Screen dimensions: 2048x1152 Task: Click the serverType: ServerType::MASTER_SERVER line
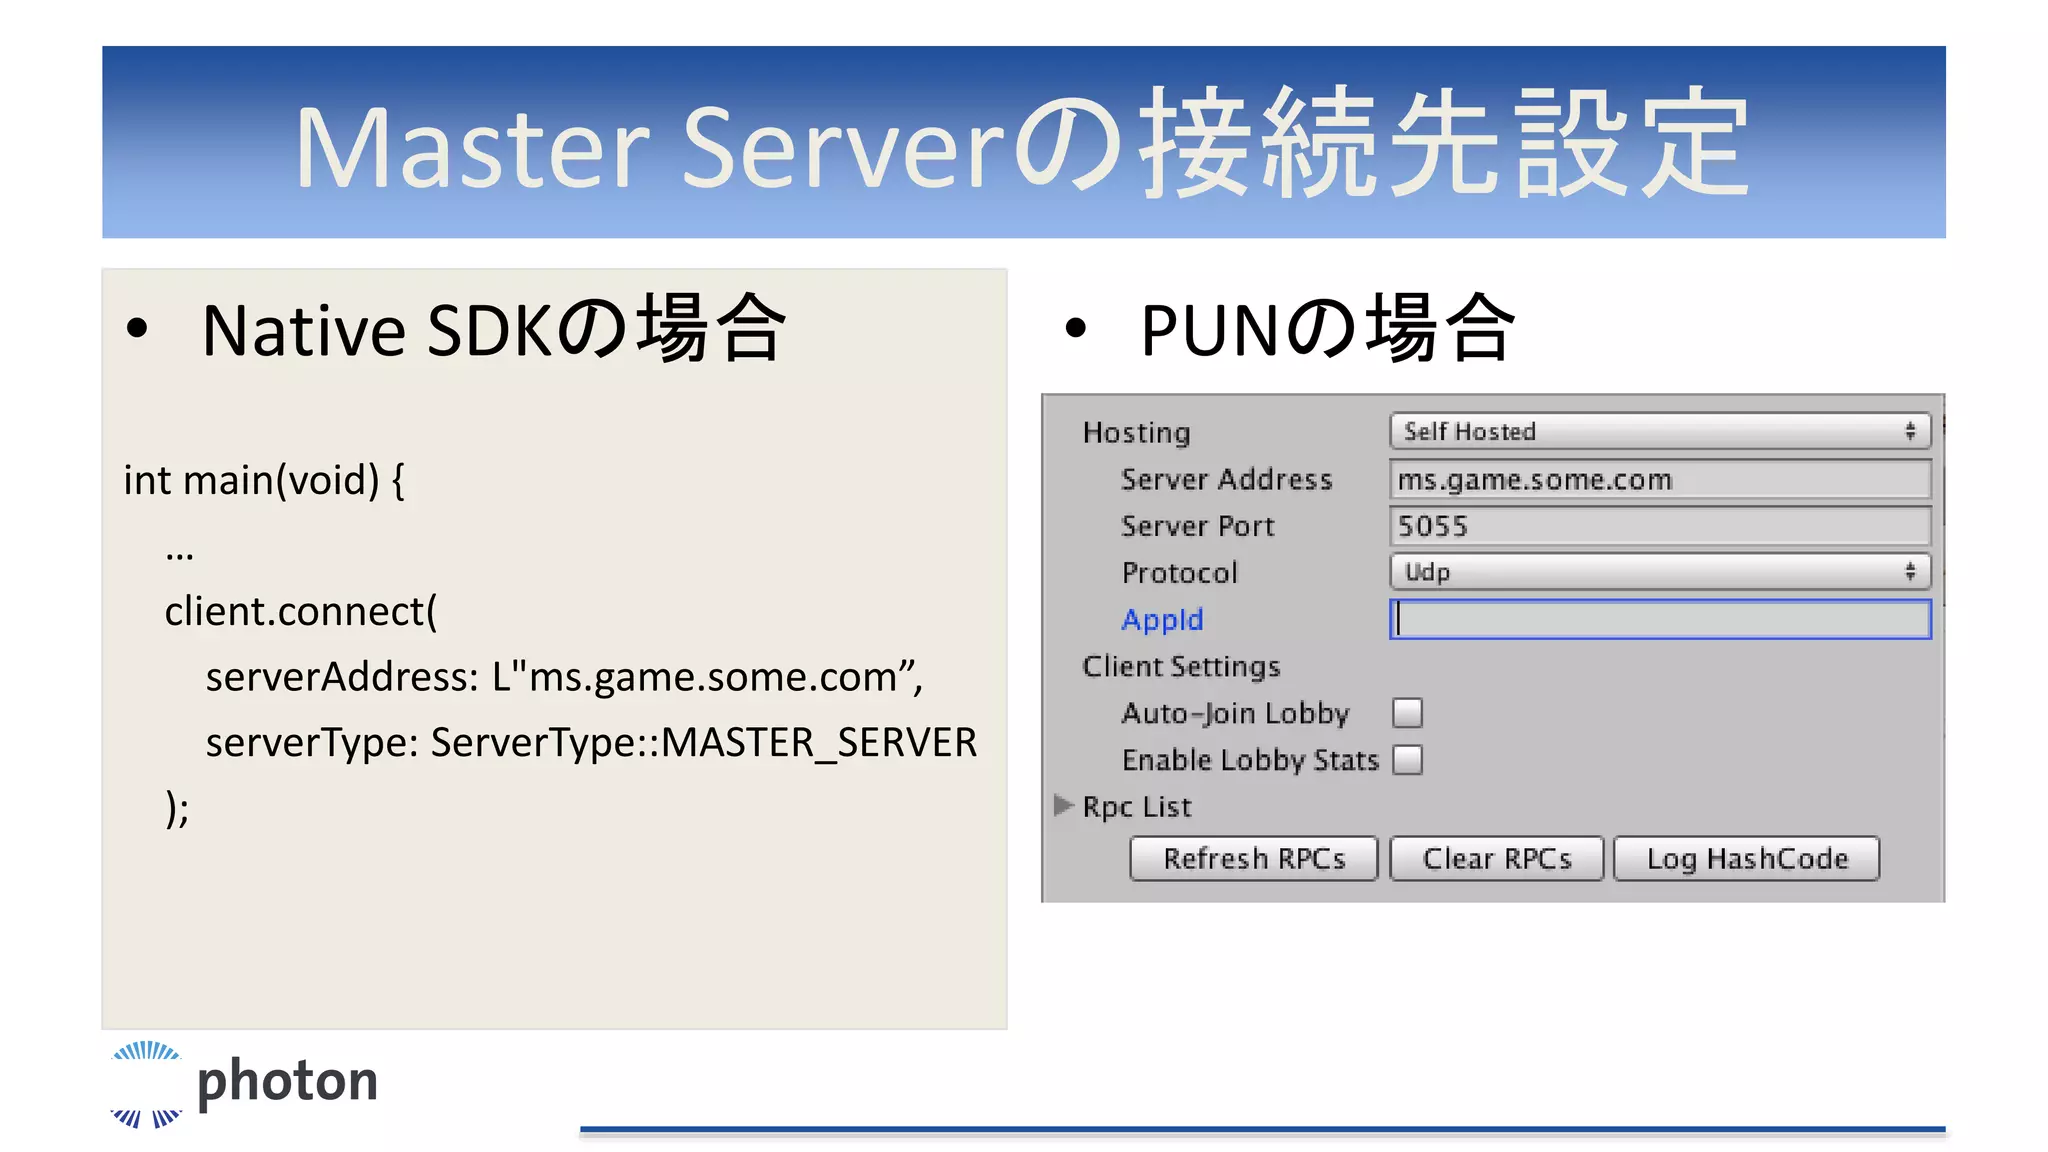(x=591, y=743)
